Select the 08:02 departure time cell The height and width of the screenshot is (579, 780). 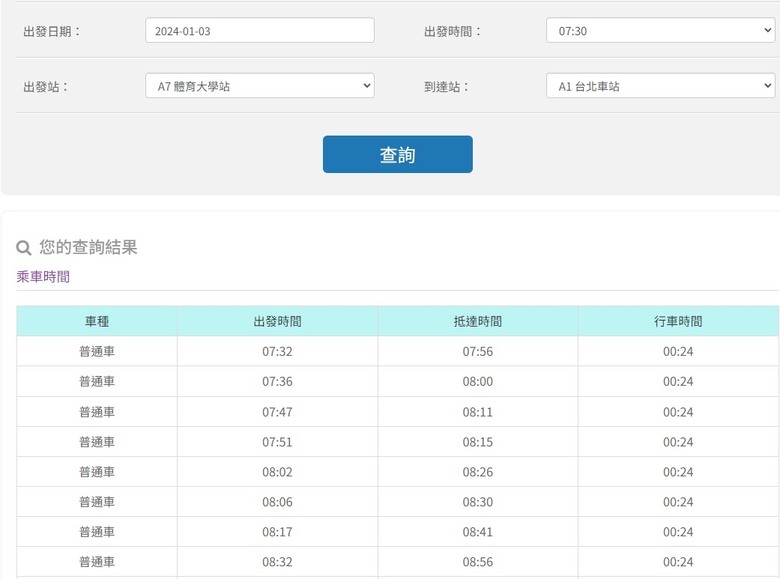click(277, 472)
